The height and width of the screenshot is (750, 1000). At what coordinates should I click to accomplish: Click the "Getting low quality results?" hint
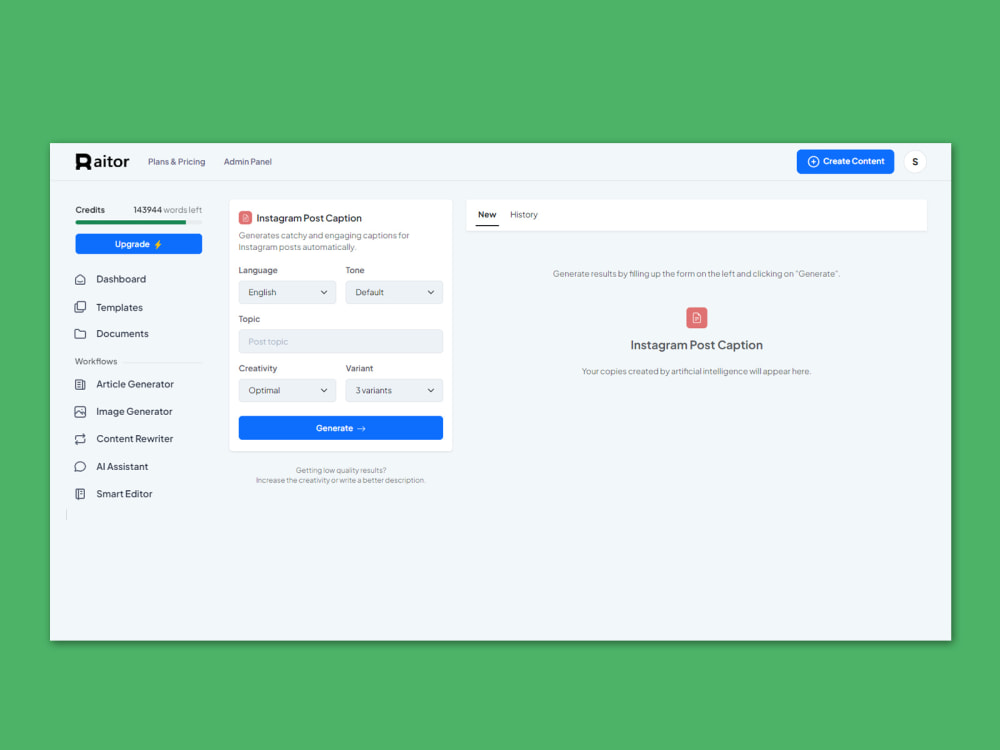[341, 471]
